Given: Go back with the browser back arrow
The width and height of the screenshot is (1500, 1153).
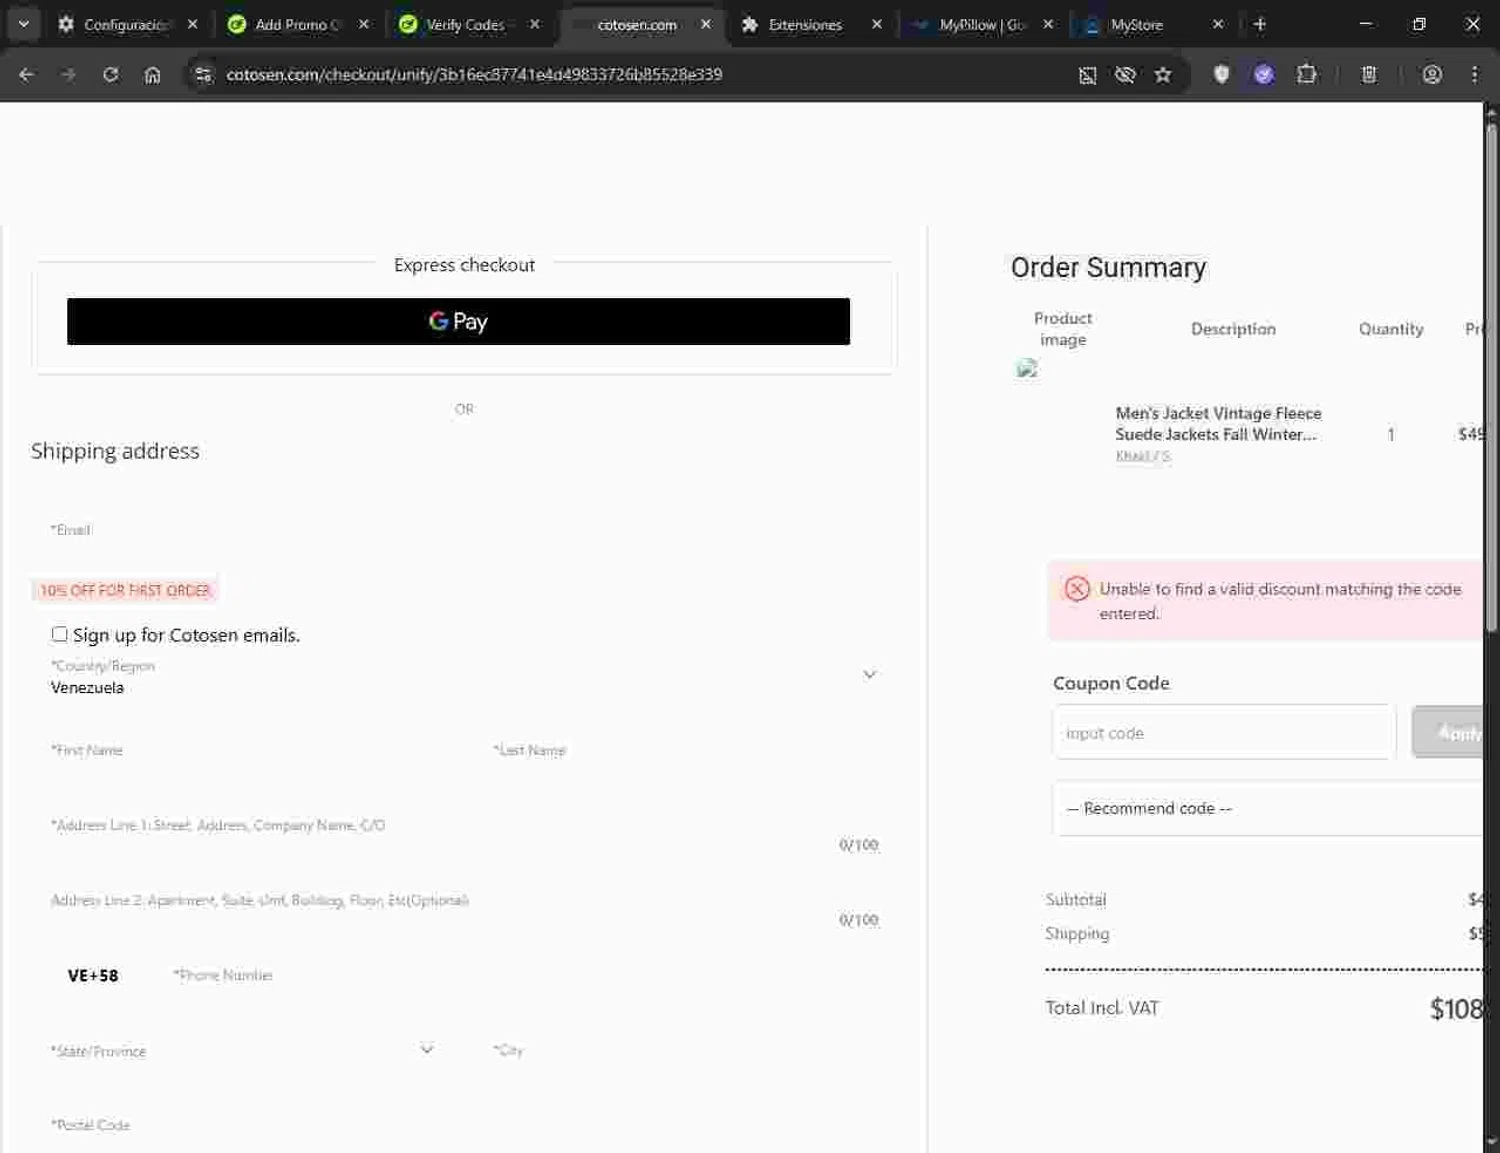Looking at the screenshot, I should [27, 74].
